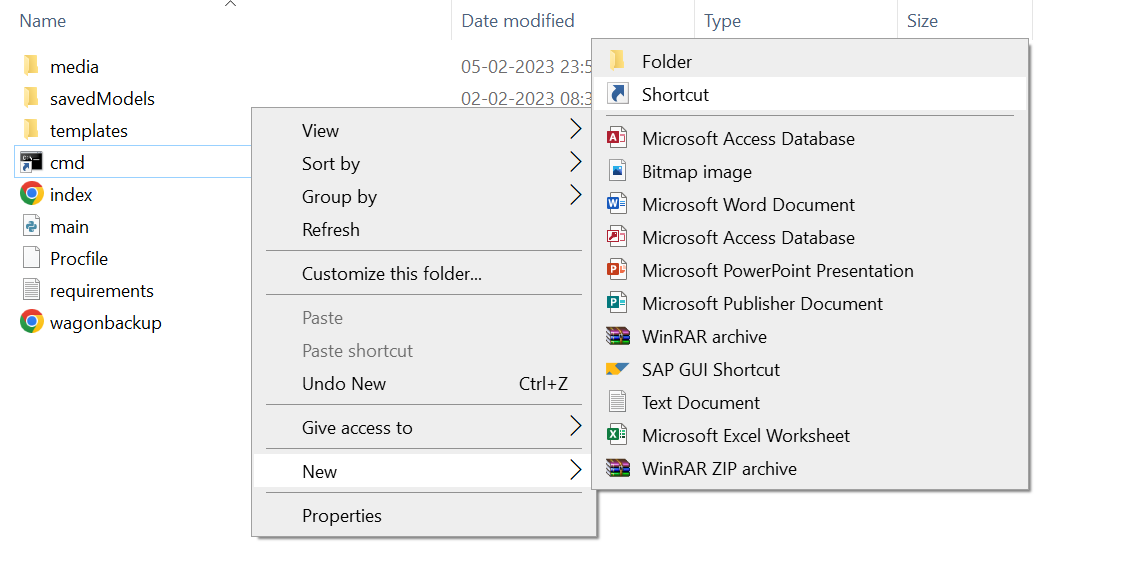Click the SAP GUI Shortcut icon
Screen dimensions: 1143x584
click(617, 369)
